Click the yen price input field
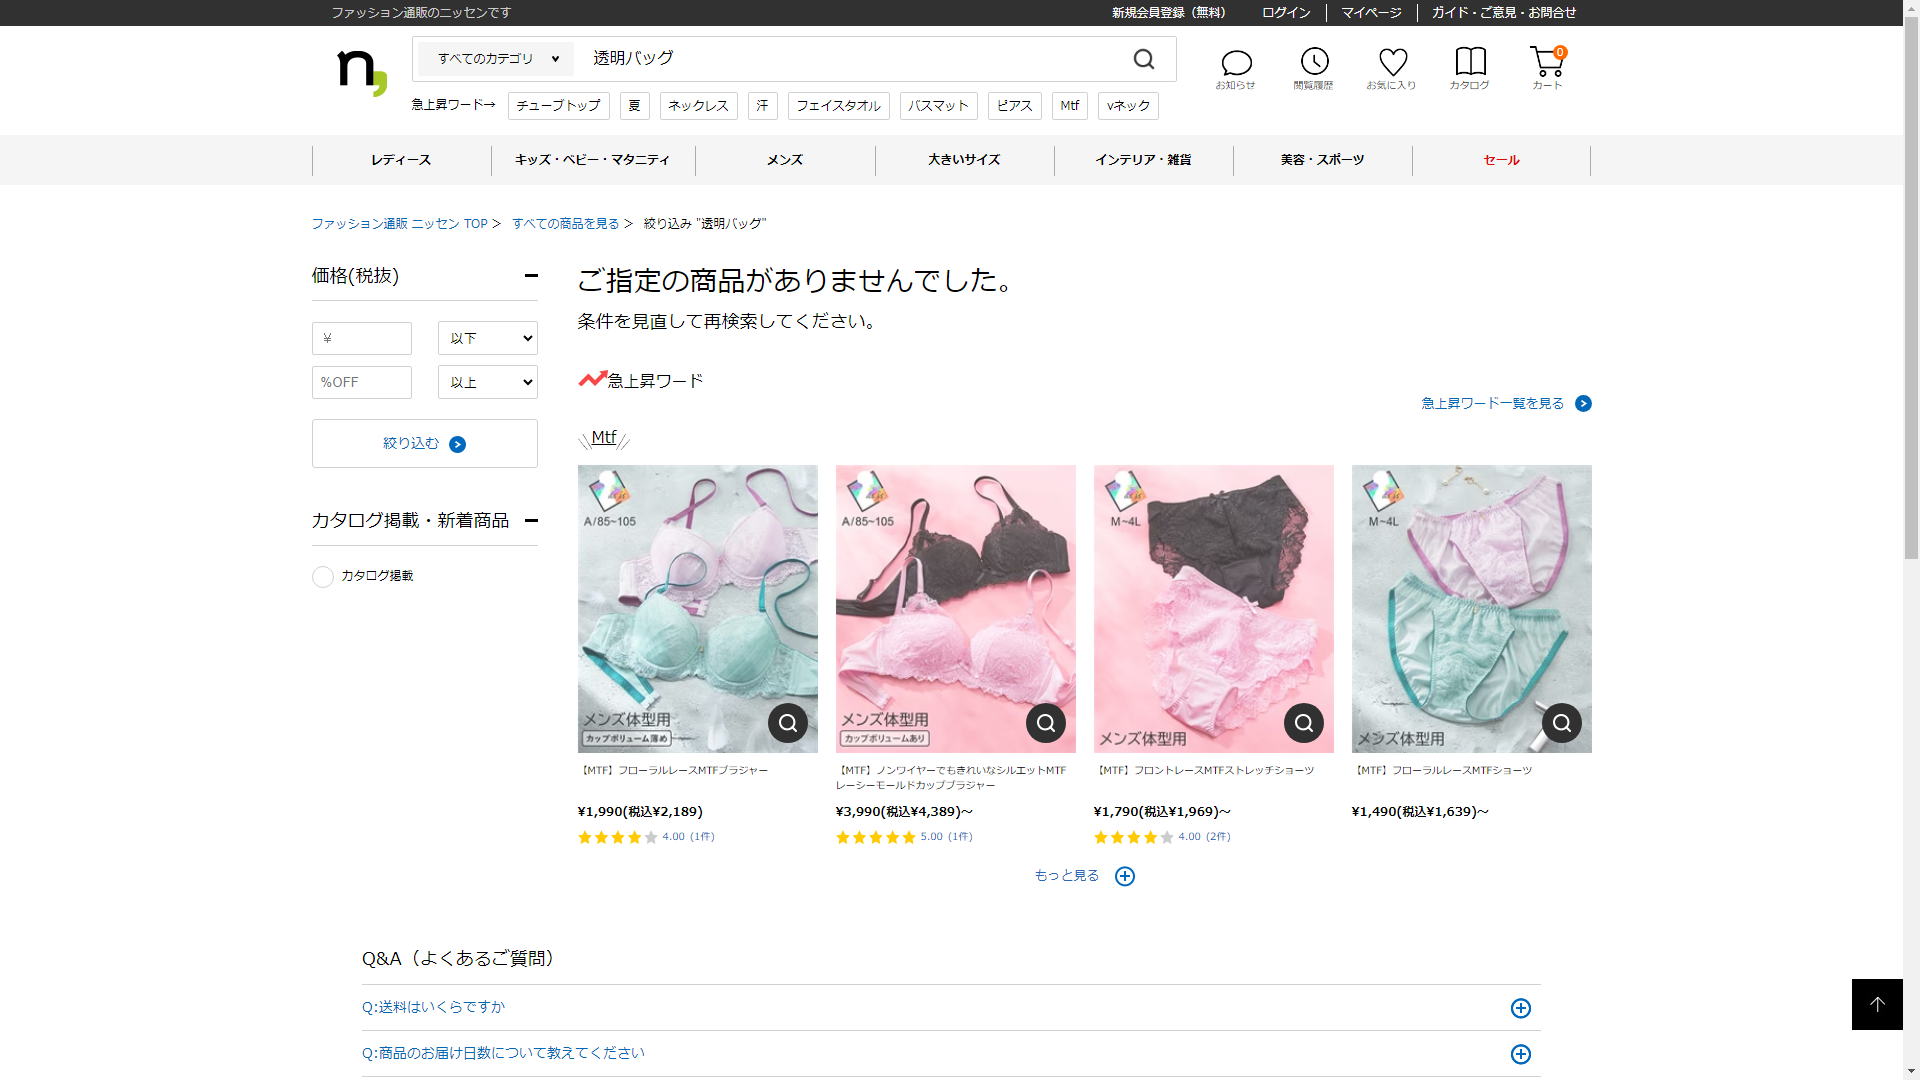The image size is (1920, 1080). [x=362, y=338]
